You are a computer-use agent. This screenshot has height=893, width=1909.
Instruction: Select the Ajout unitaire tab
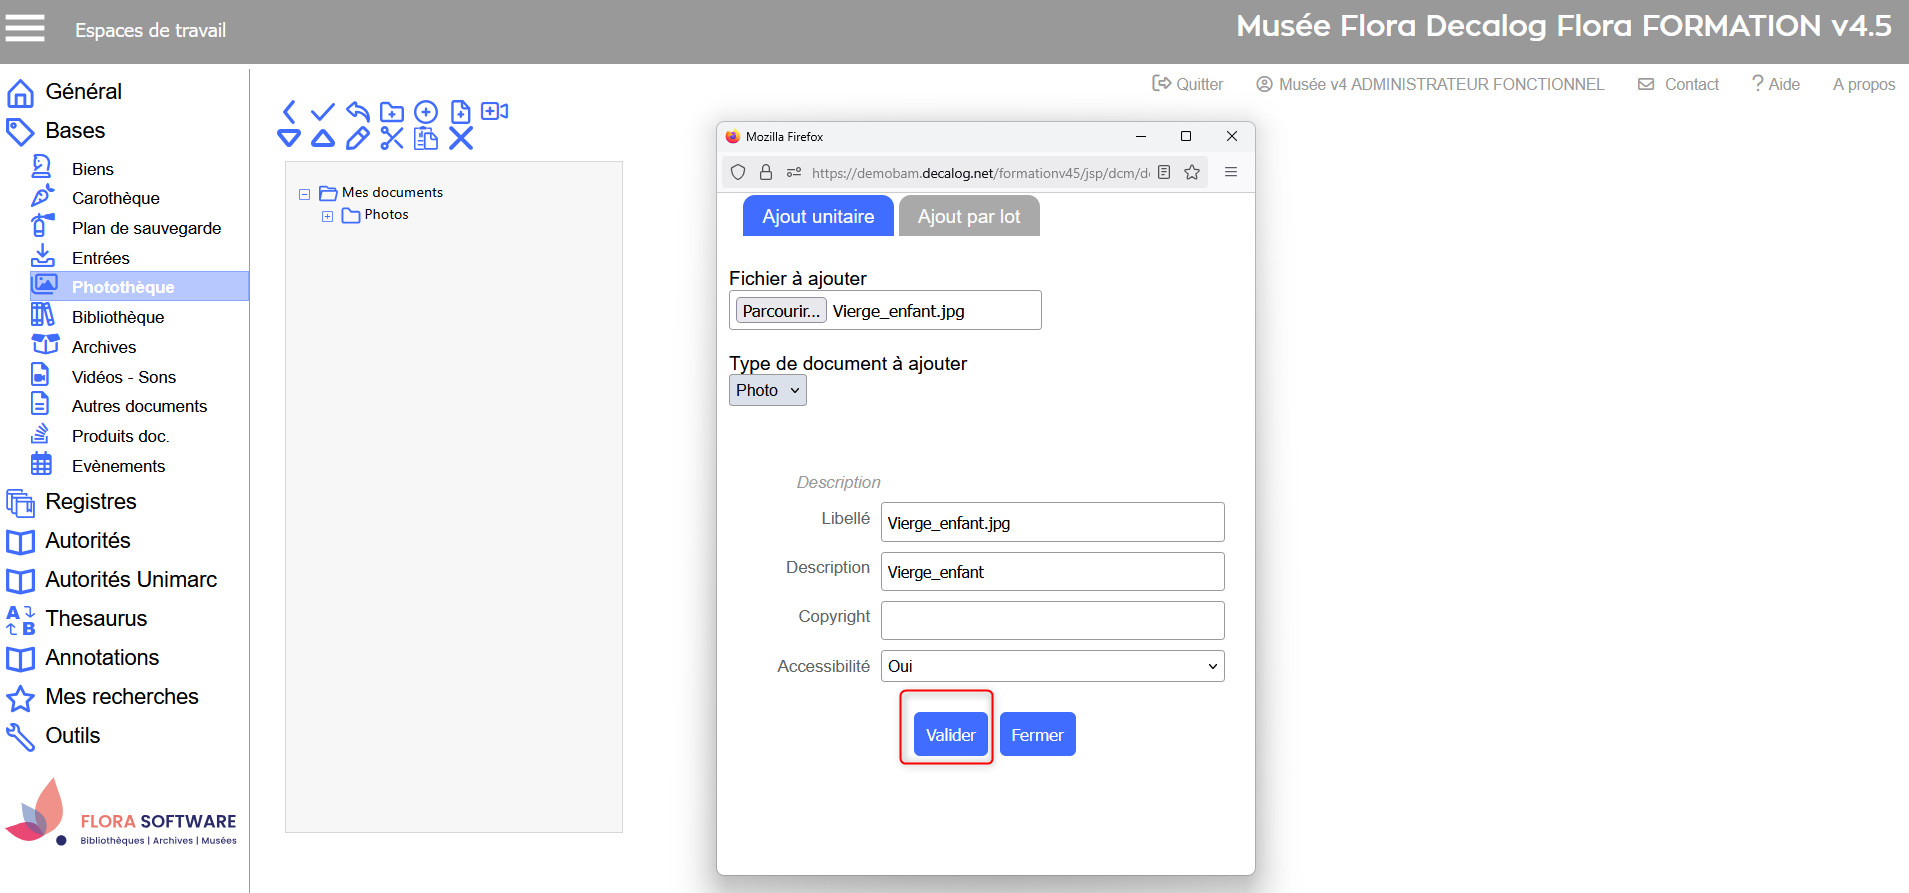[817, 217]
